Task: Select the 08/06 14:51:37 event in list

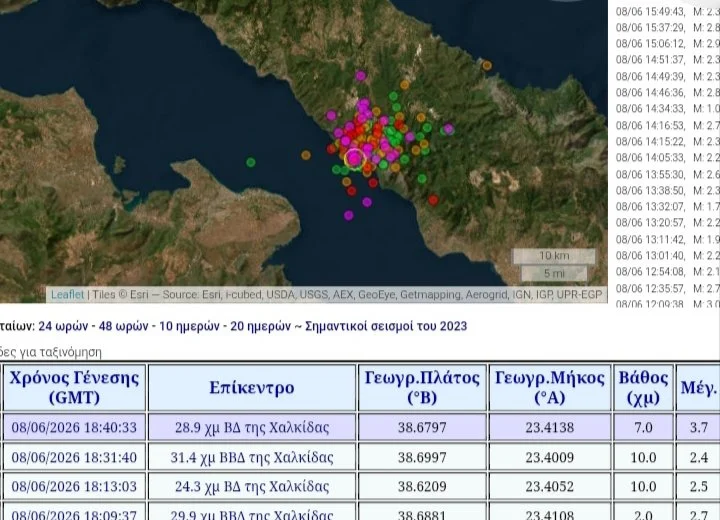Action: [x=668, y=60]
